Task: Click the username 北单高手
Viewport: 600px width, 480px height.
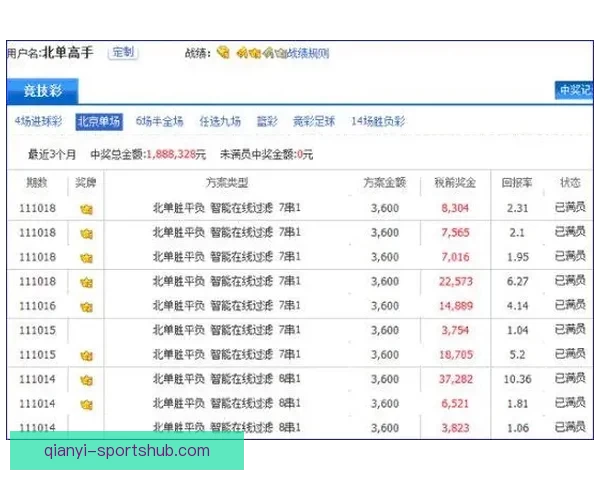Action: click(67, 52)
